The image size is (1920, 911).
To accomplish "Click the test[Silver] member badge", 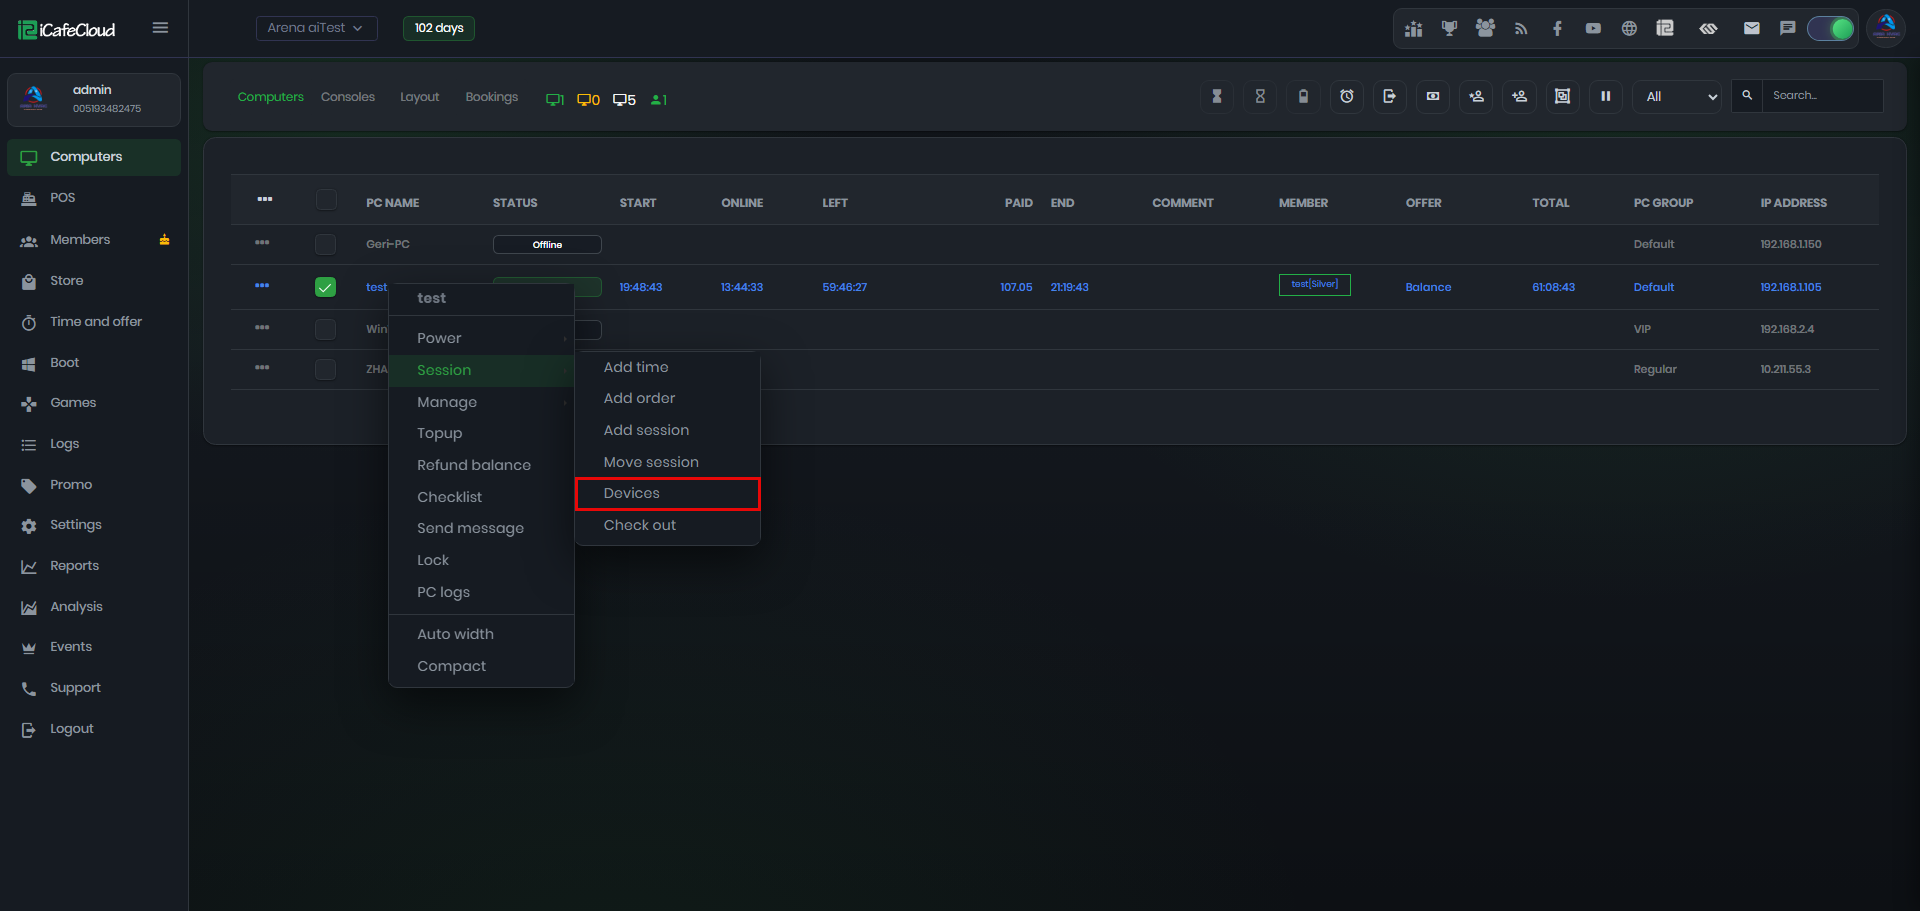I will pos(1315,285).
